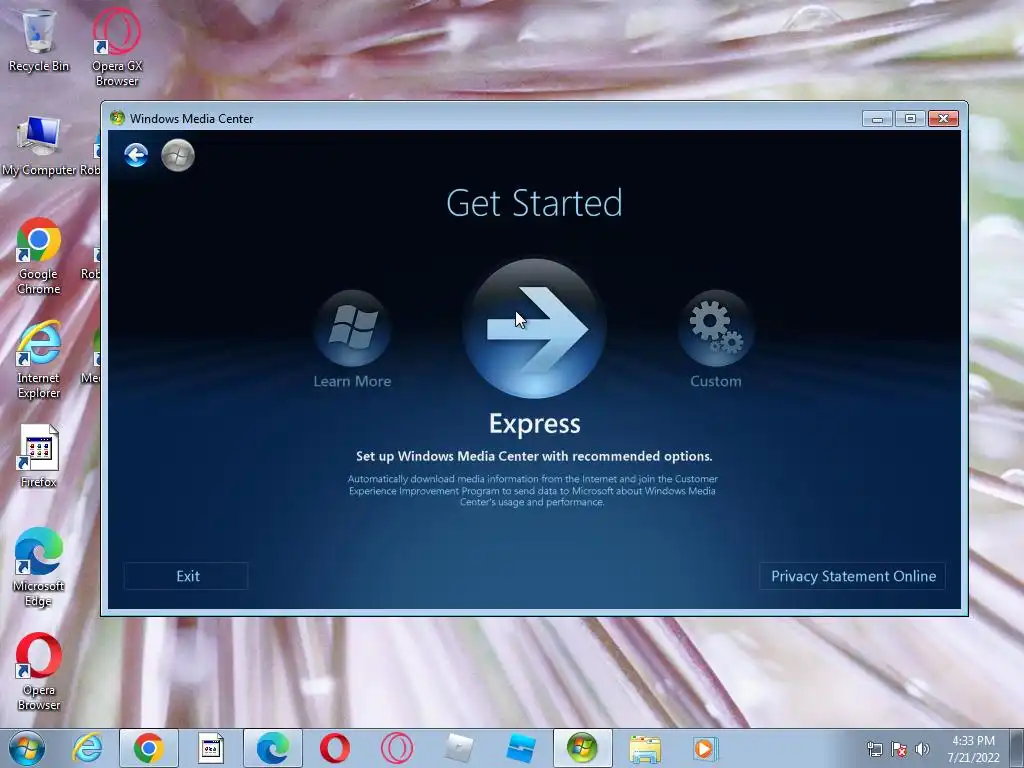The height and width of the screenshot is (768, 1024).
Task: Select Windows Media Center taskbar button
Action: pos(583,748)
